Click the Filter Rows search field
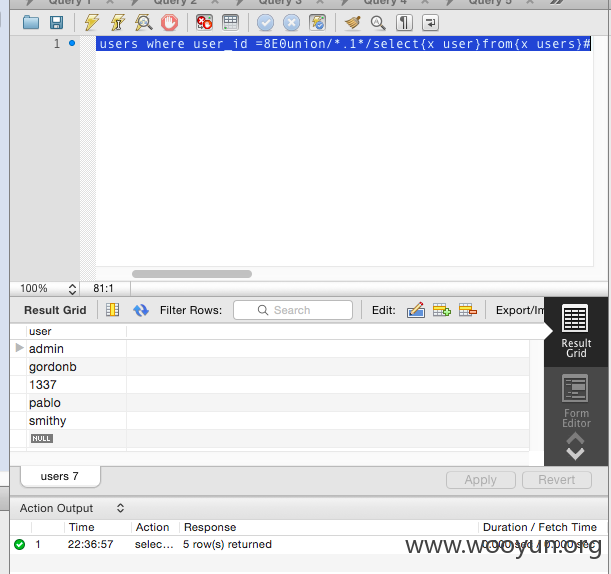Screen dimensions: 611x574 (x=293, y=310)
